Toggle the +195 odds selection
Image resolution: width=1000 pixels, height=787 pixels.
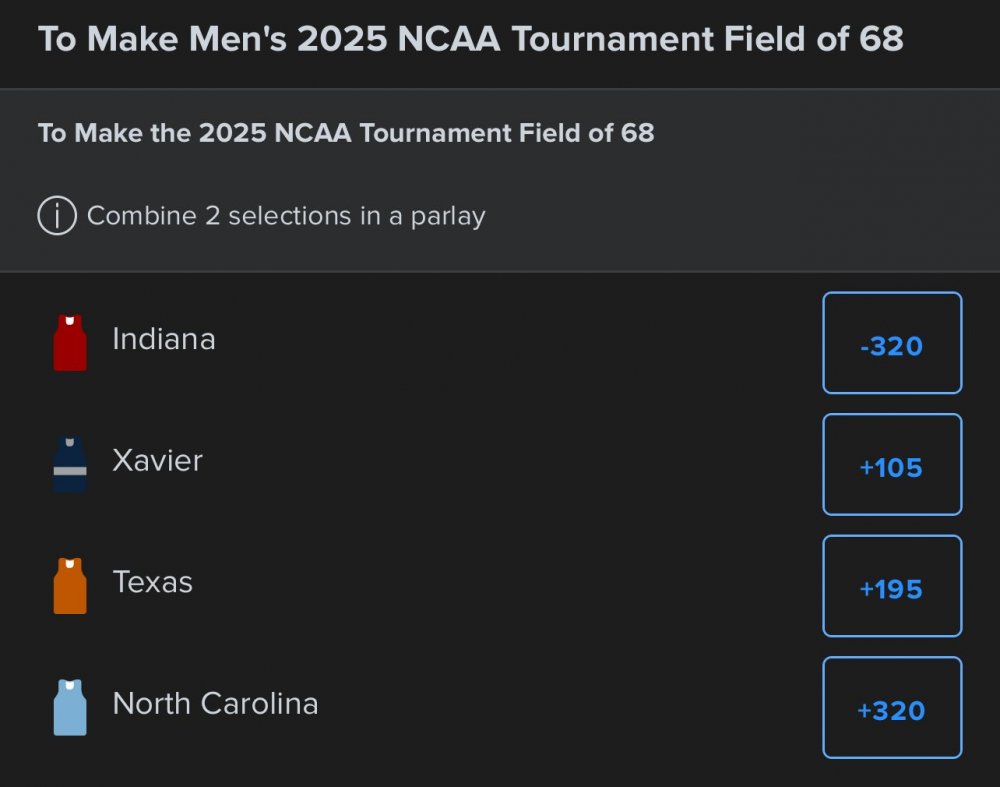[x=891, y=586]
